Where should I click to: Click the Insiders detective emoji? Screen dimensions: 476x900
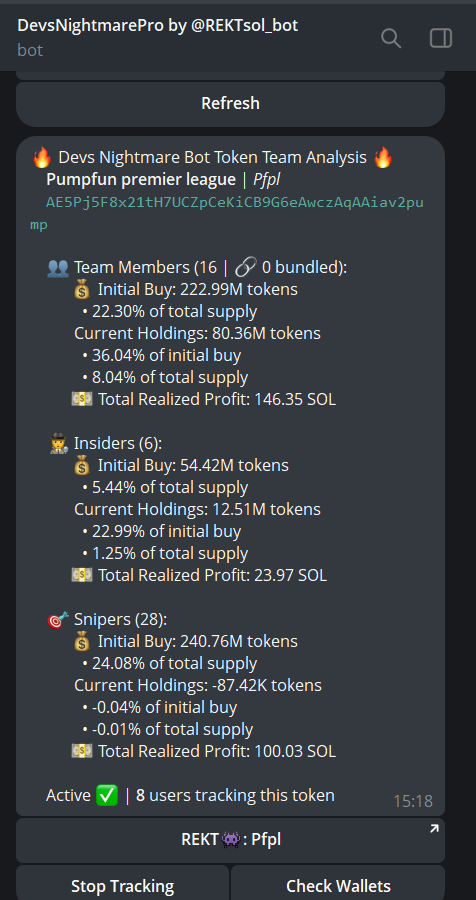click(60, 444)
